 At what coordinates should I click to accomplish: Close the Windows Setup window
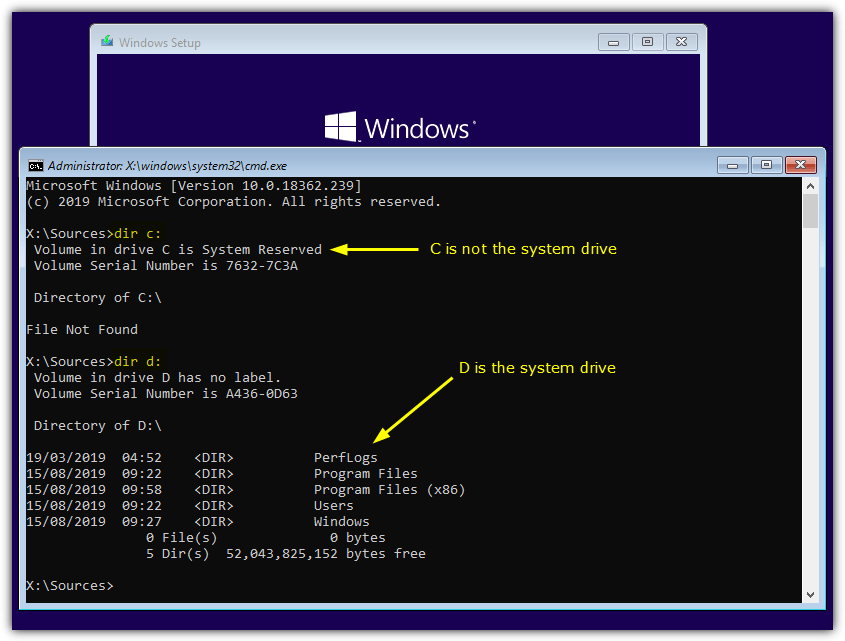click(682, 42)
